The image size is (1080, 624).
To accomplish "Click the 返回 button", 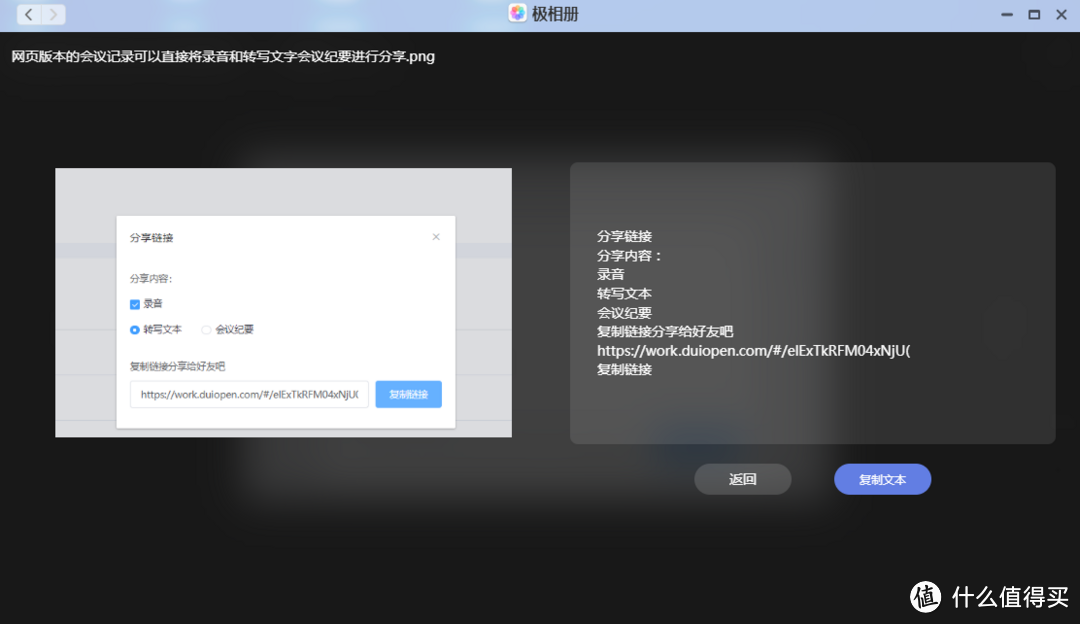I will pos(742,479).
